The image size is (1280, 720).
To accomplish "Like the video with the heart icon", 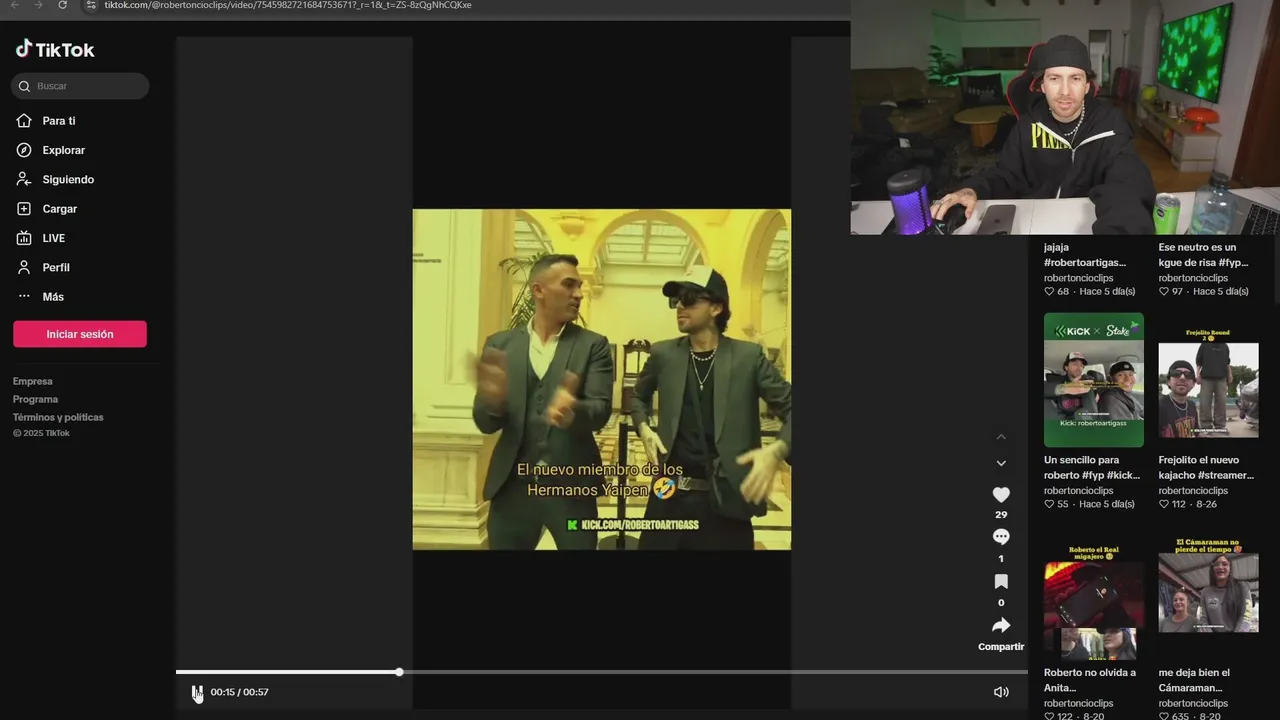I will [1001, 495].
